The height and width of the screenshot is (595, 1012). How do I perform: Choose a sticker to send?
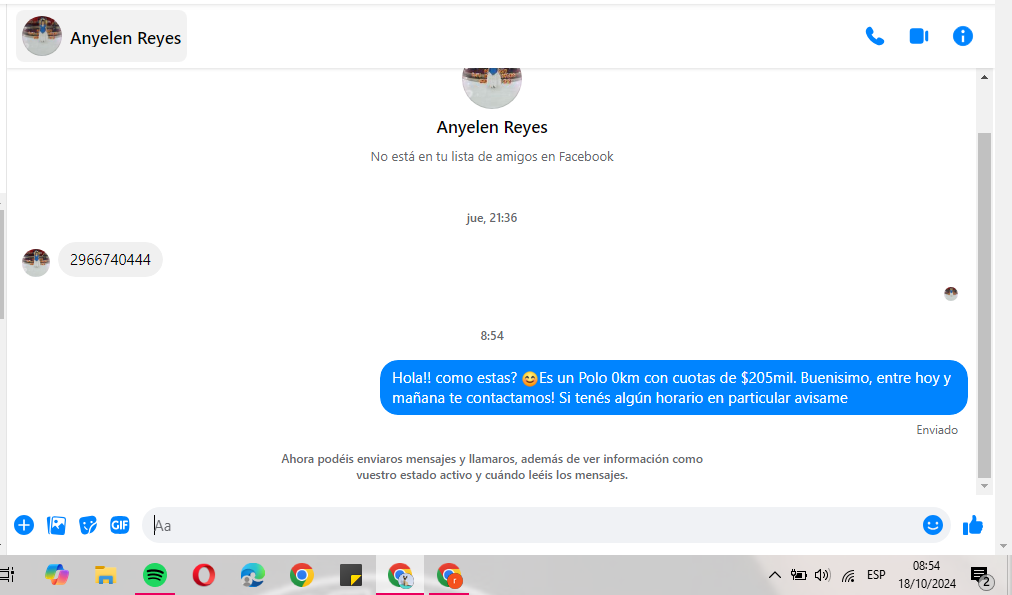(x=88, y=525)
